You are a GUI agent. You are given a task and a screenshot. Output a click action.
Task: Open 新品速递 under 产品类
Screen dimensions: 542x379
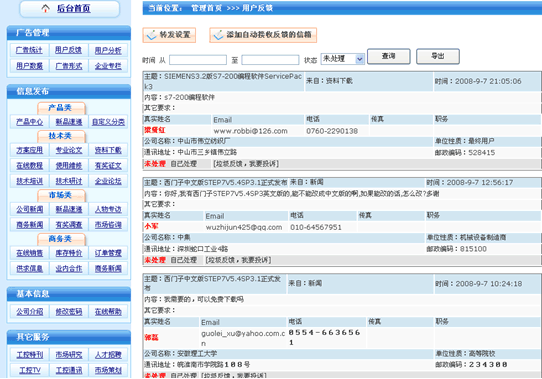(x=69, y=122)
